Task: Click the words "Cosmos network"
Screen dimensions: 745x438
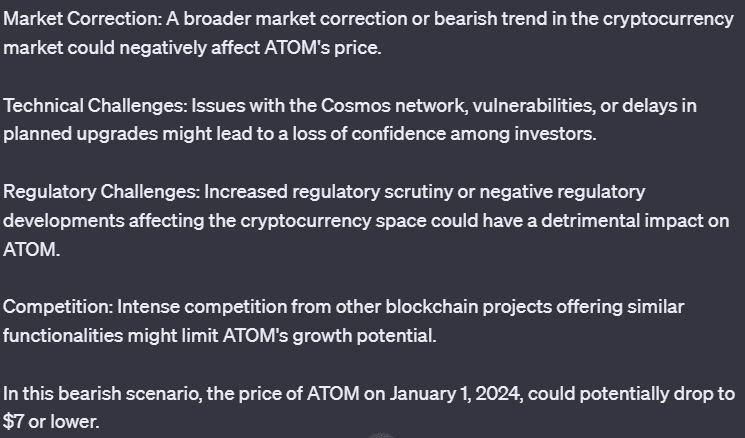Action: coord(394,105)
